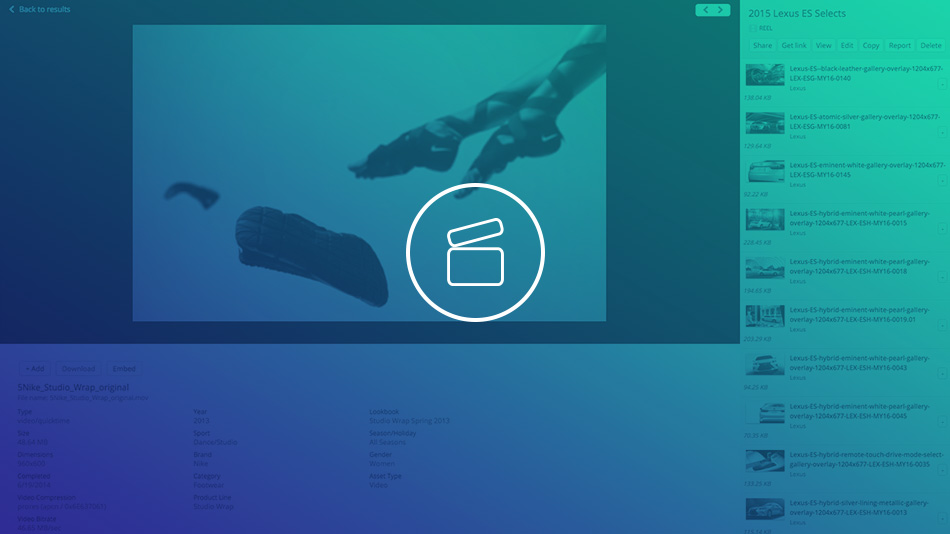The height and width of the screenshot is (534, 950).
Task: Open dropdown for black-leather gallery item MY16-0140
Action: point(942,84)
